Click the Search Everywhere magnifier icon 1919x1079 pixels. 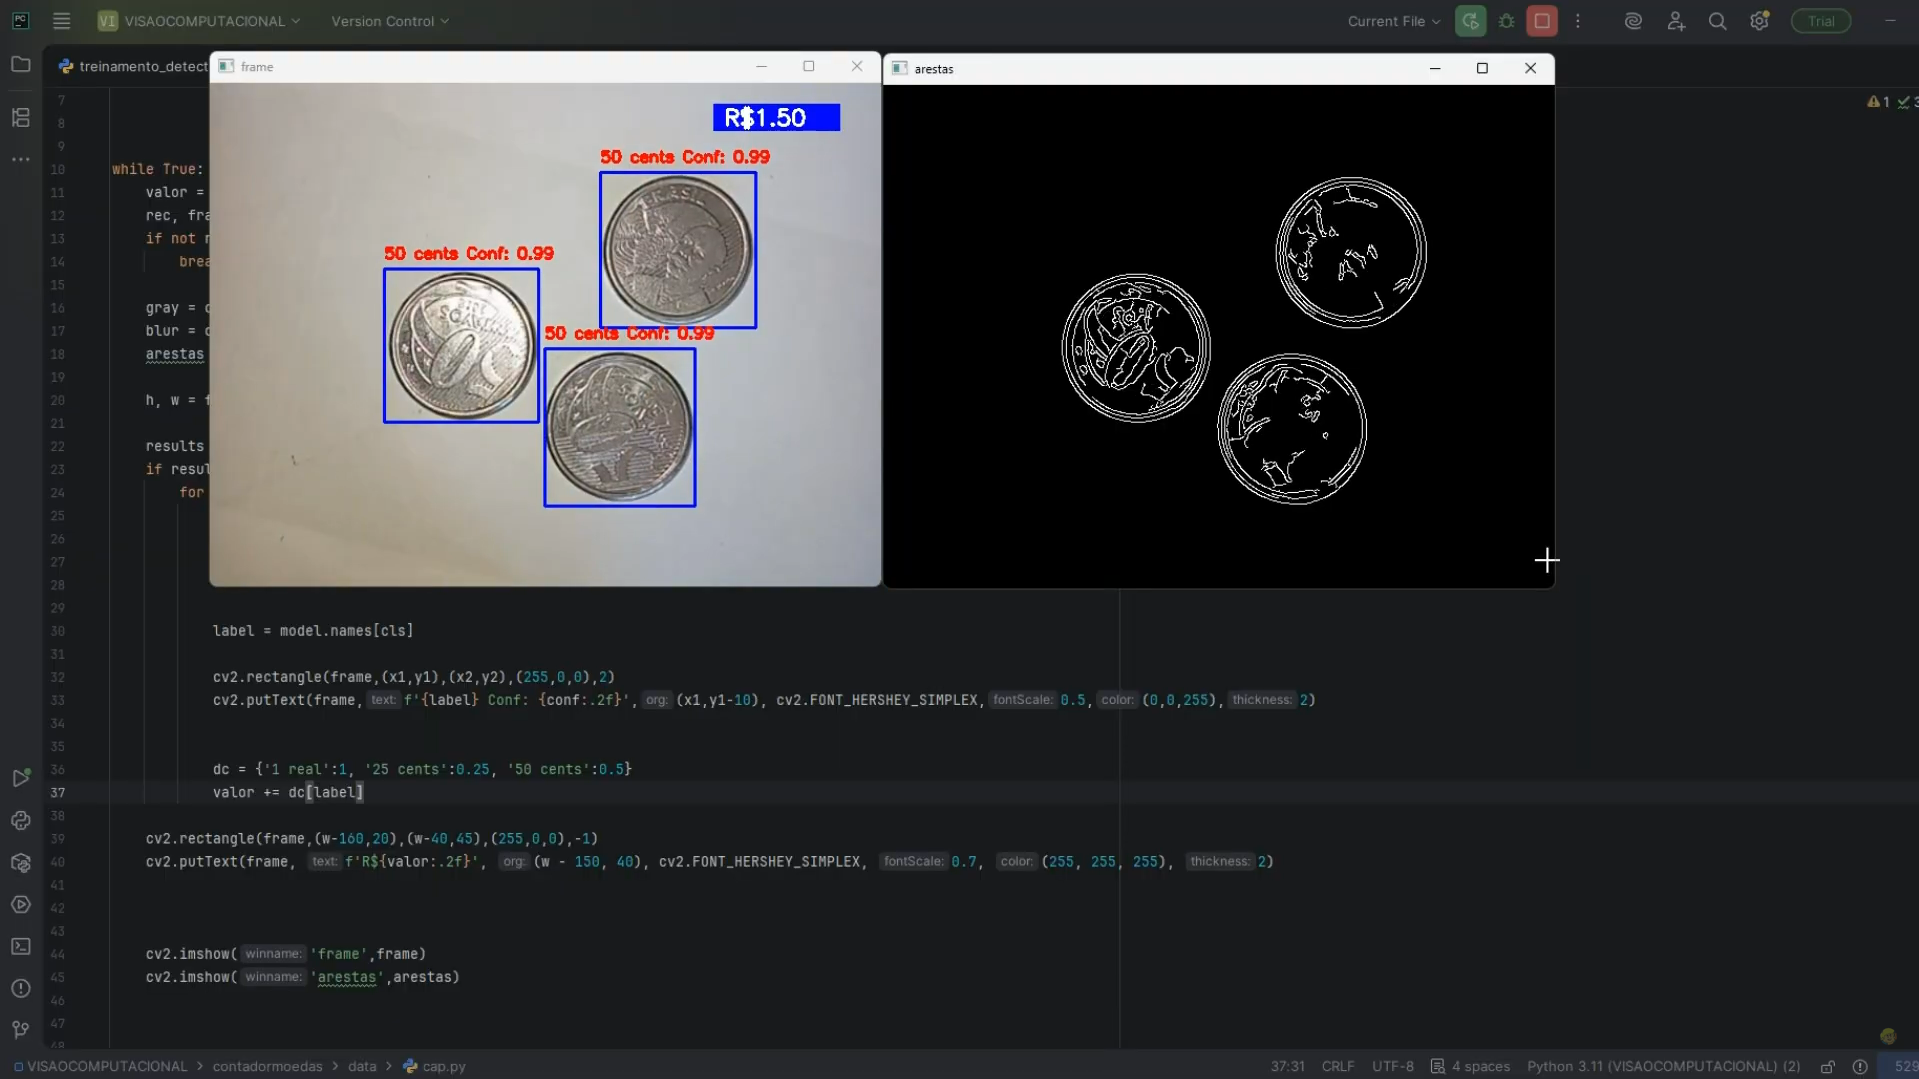[x=1717, y=21]
